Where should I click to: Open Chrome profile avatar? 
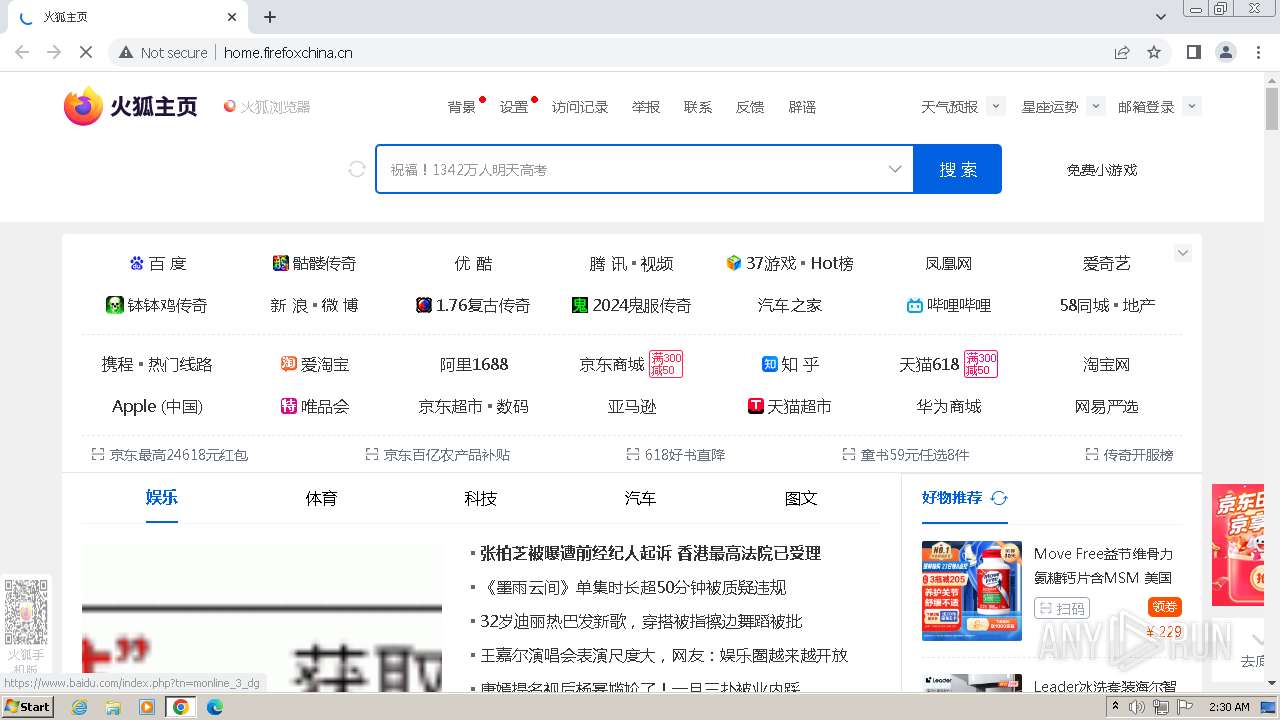(1226, 53)
